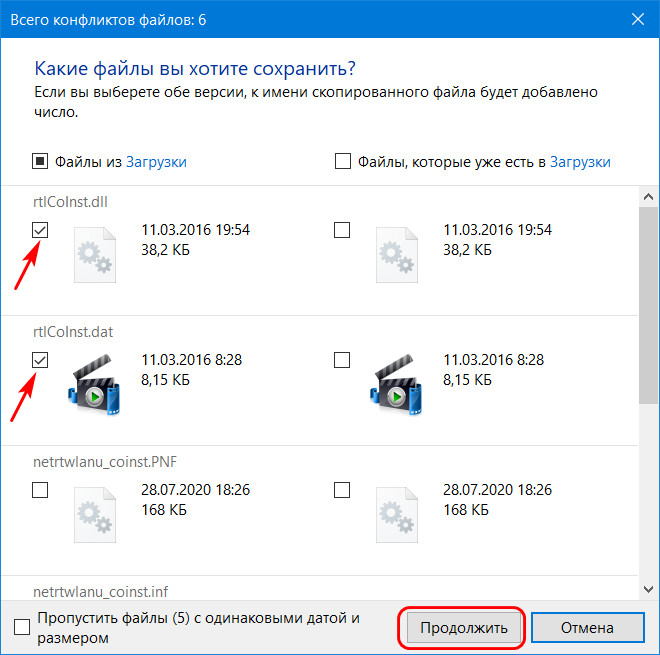660x655 pixels.
Task: Click the destination netrtwlanu_coinst.PNF file icon
Action: pos(397,514)
